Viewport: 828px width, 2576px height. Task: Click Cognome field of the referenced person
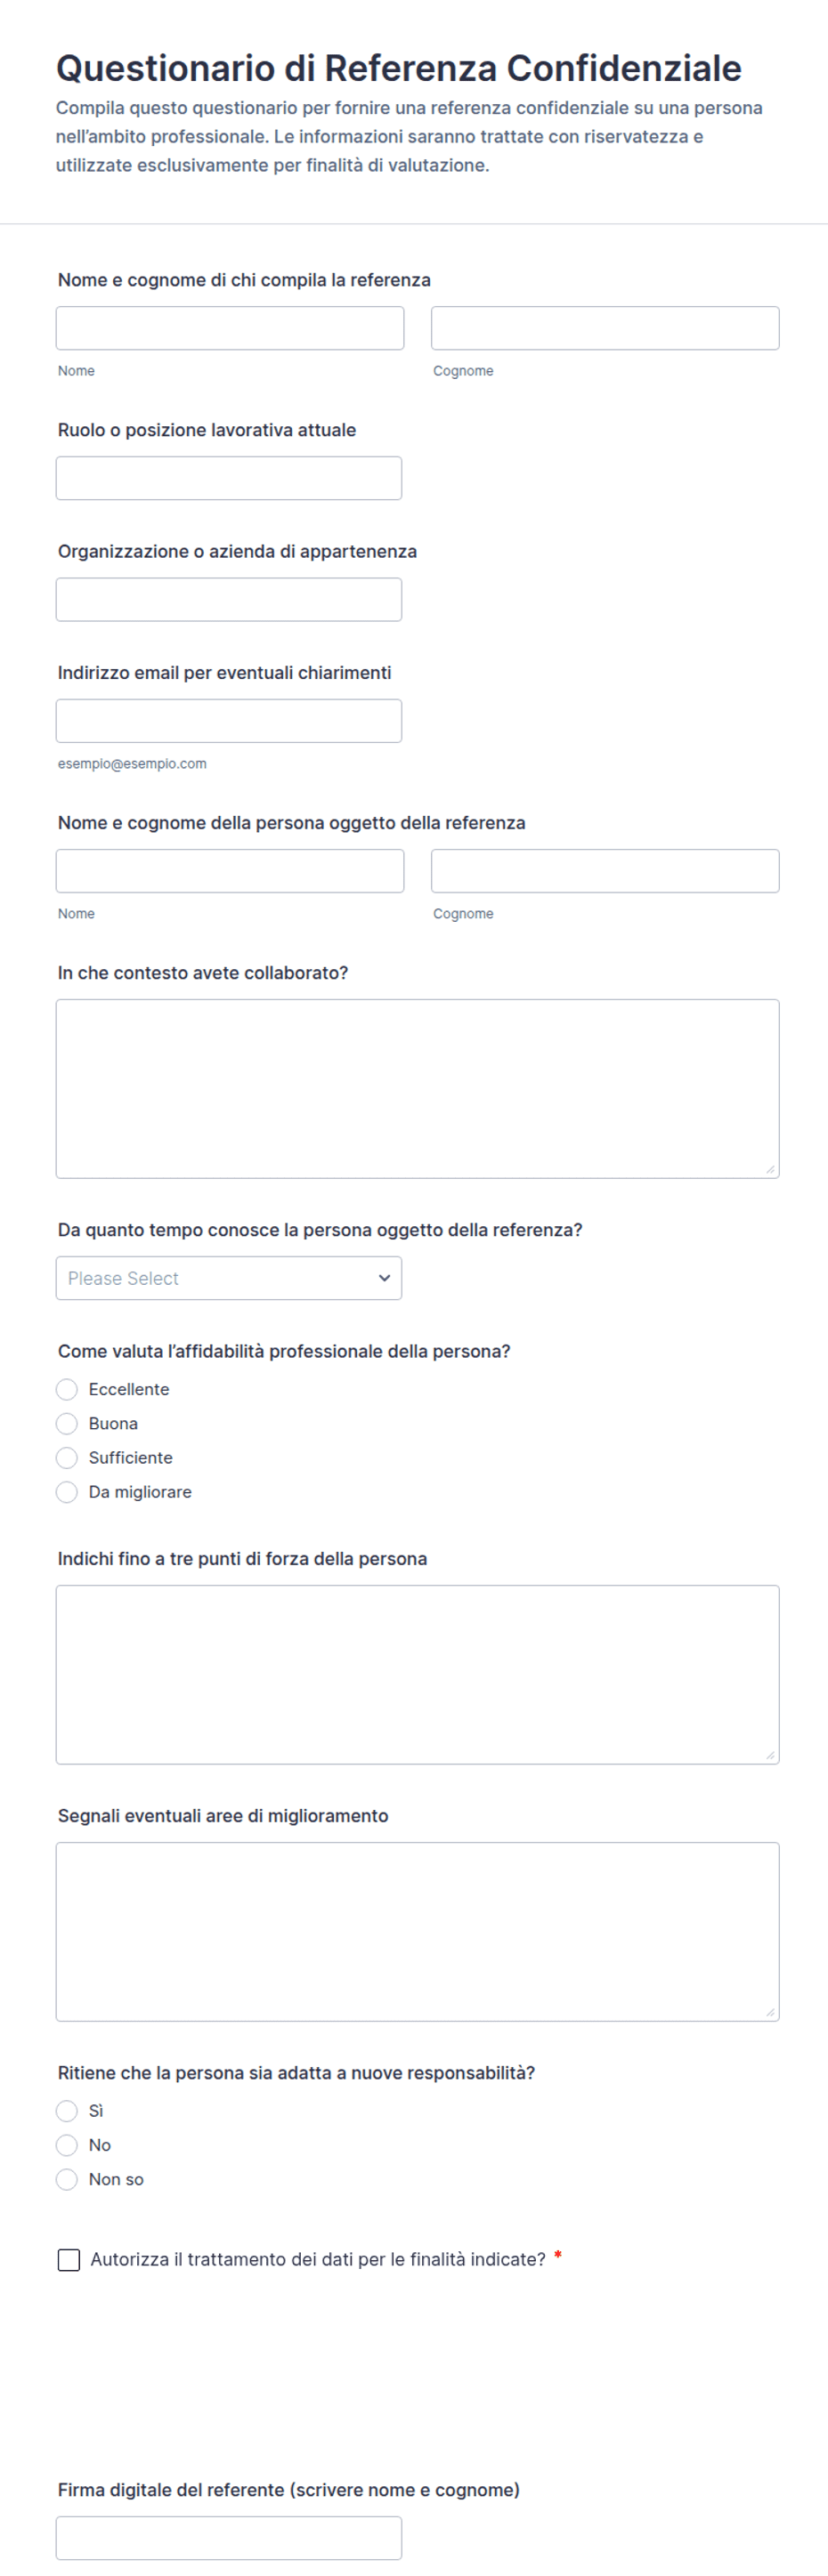tap(605, 871)
